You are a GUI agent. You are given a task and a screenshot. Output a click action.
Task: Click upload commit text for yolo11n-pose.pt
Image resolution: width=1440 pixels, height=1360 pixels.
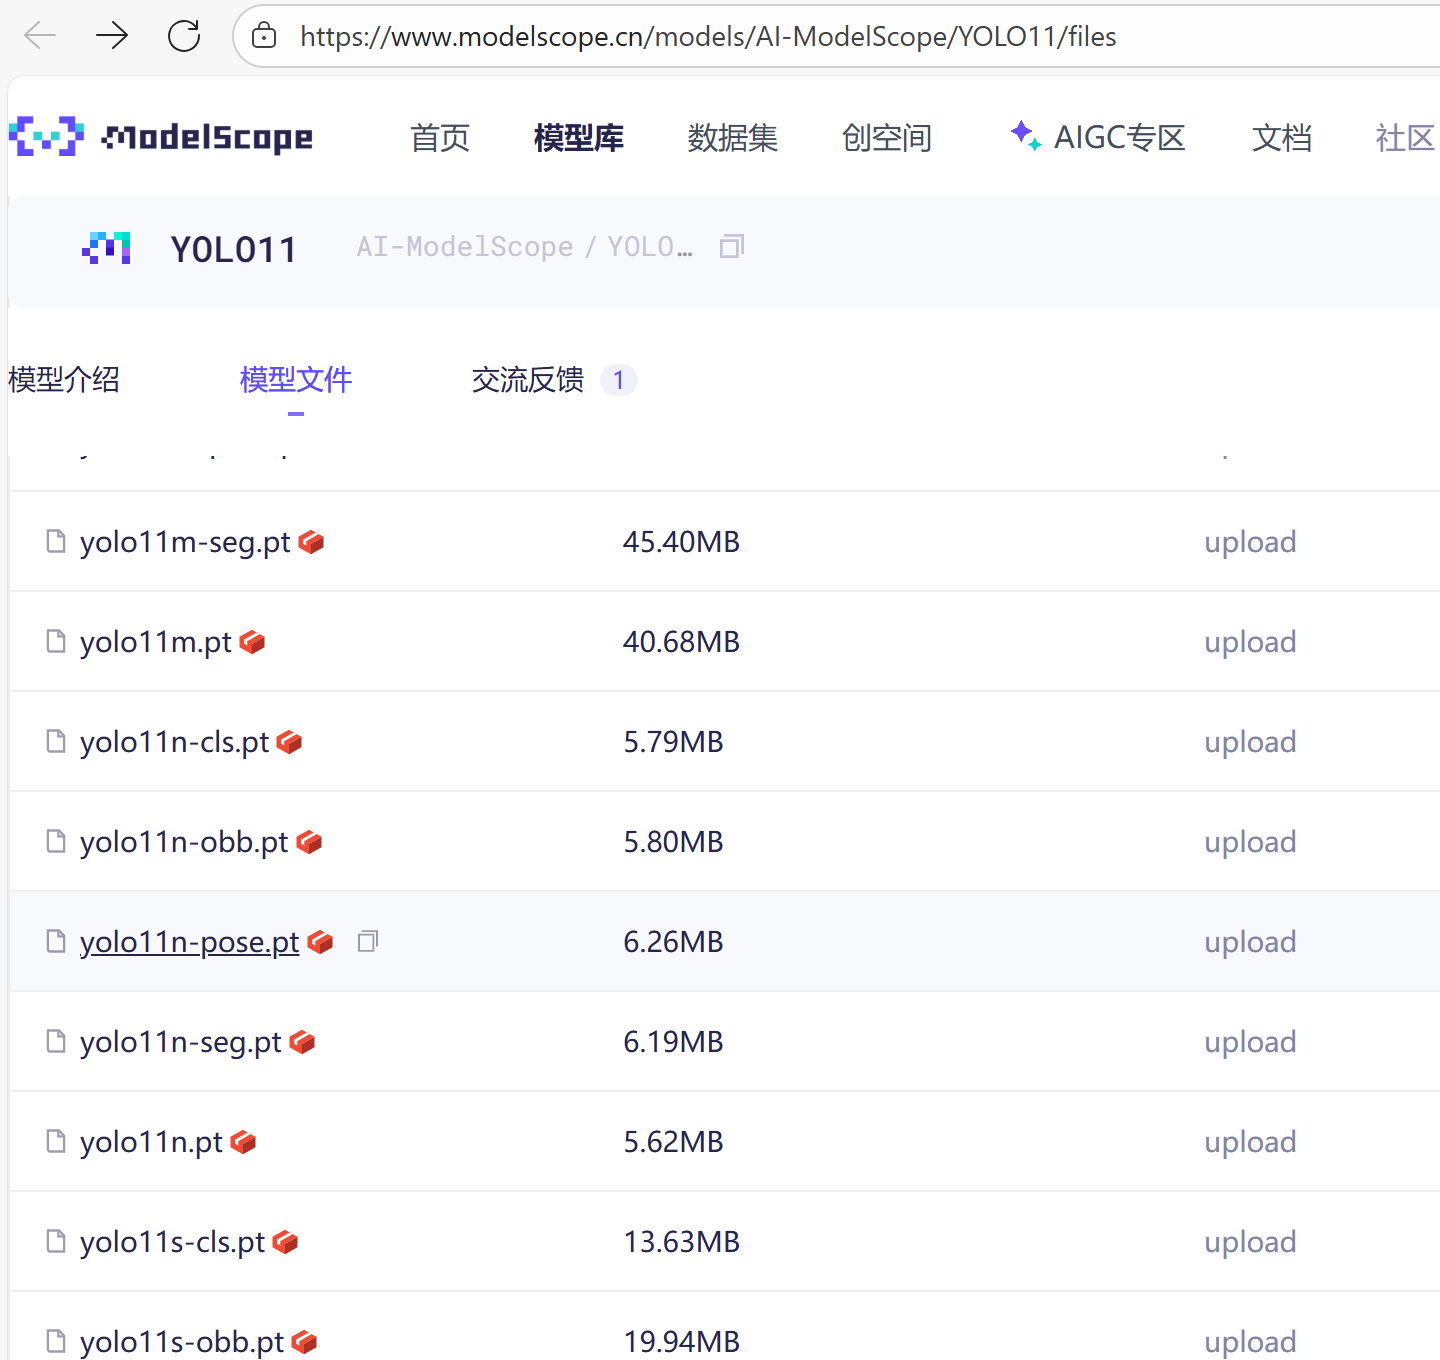point(1250,942)
